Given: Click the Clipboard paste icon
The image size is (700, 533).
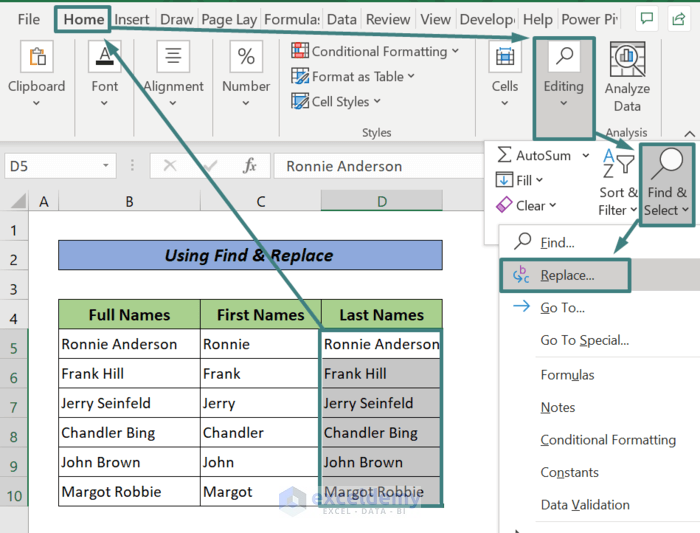Looking at the screenshot, I should click(37, 58).
